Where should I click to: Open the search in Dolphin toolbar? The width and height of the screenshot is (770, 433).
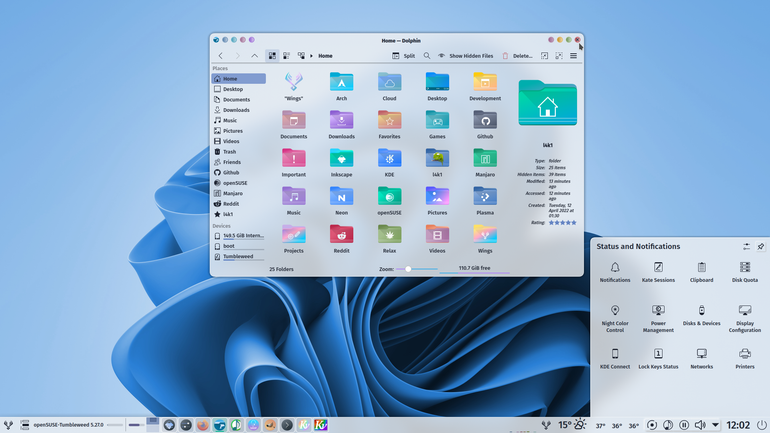click(x=427, y=56)
